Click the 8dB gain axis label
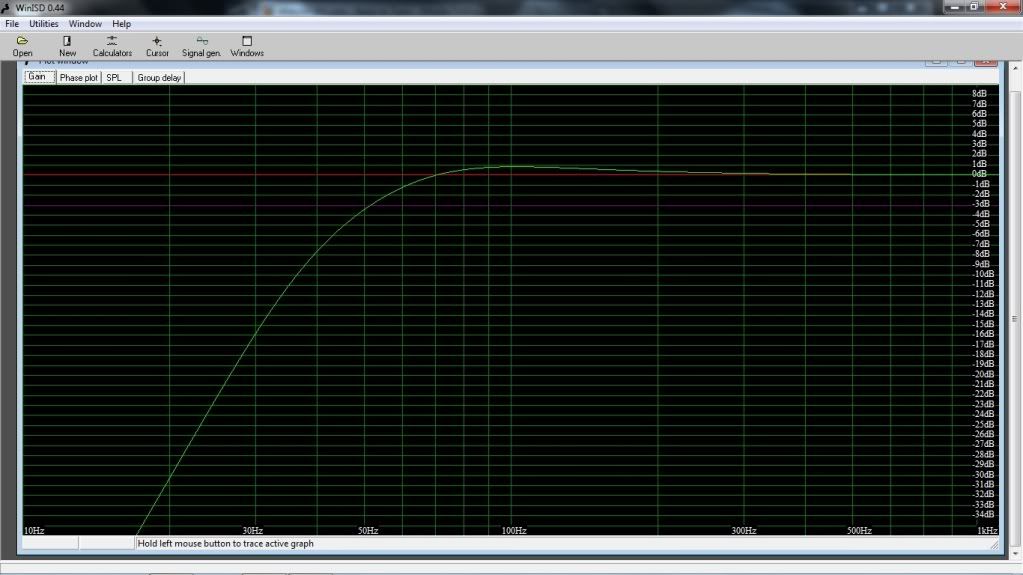 [x=979, y=93]
